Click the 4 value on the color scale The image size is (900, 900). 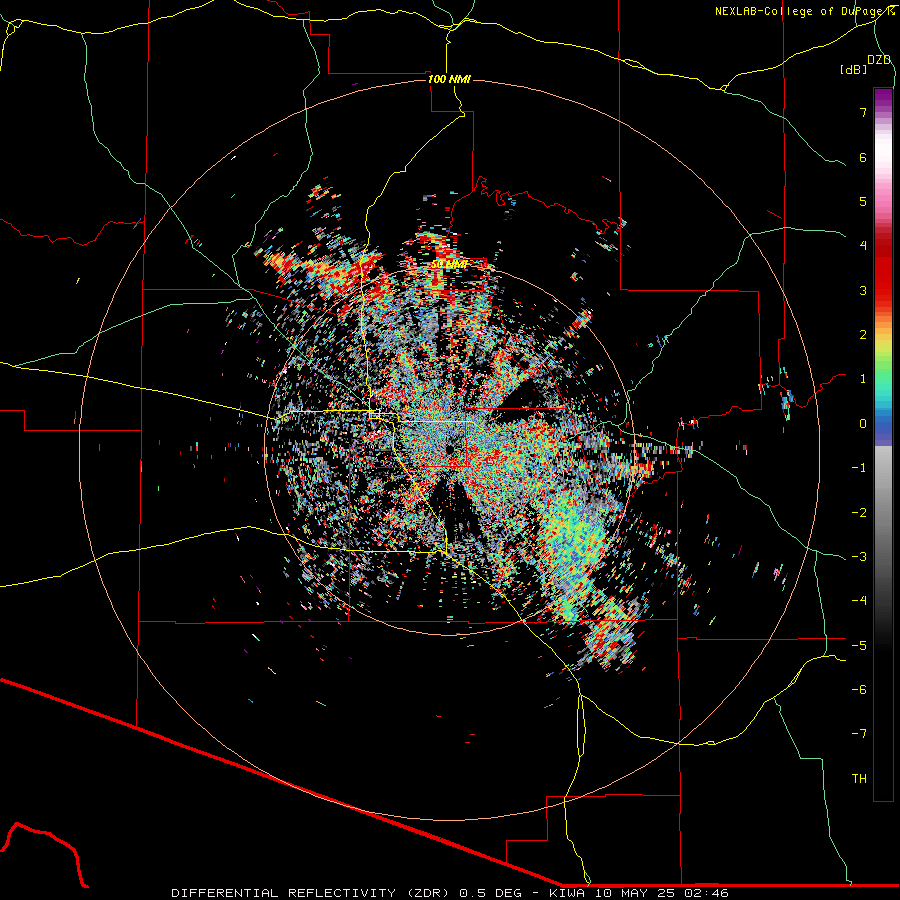click(x=863, y=246)
